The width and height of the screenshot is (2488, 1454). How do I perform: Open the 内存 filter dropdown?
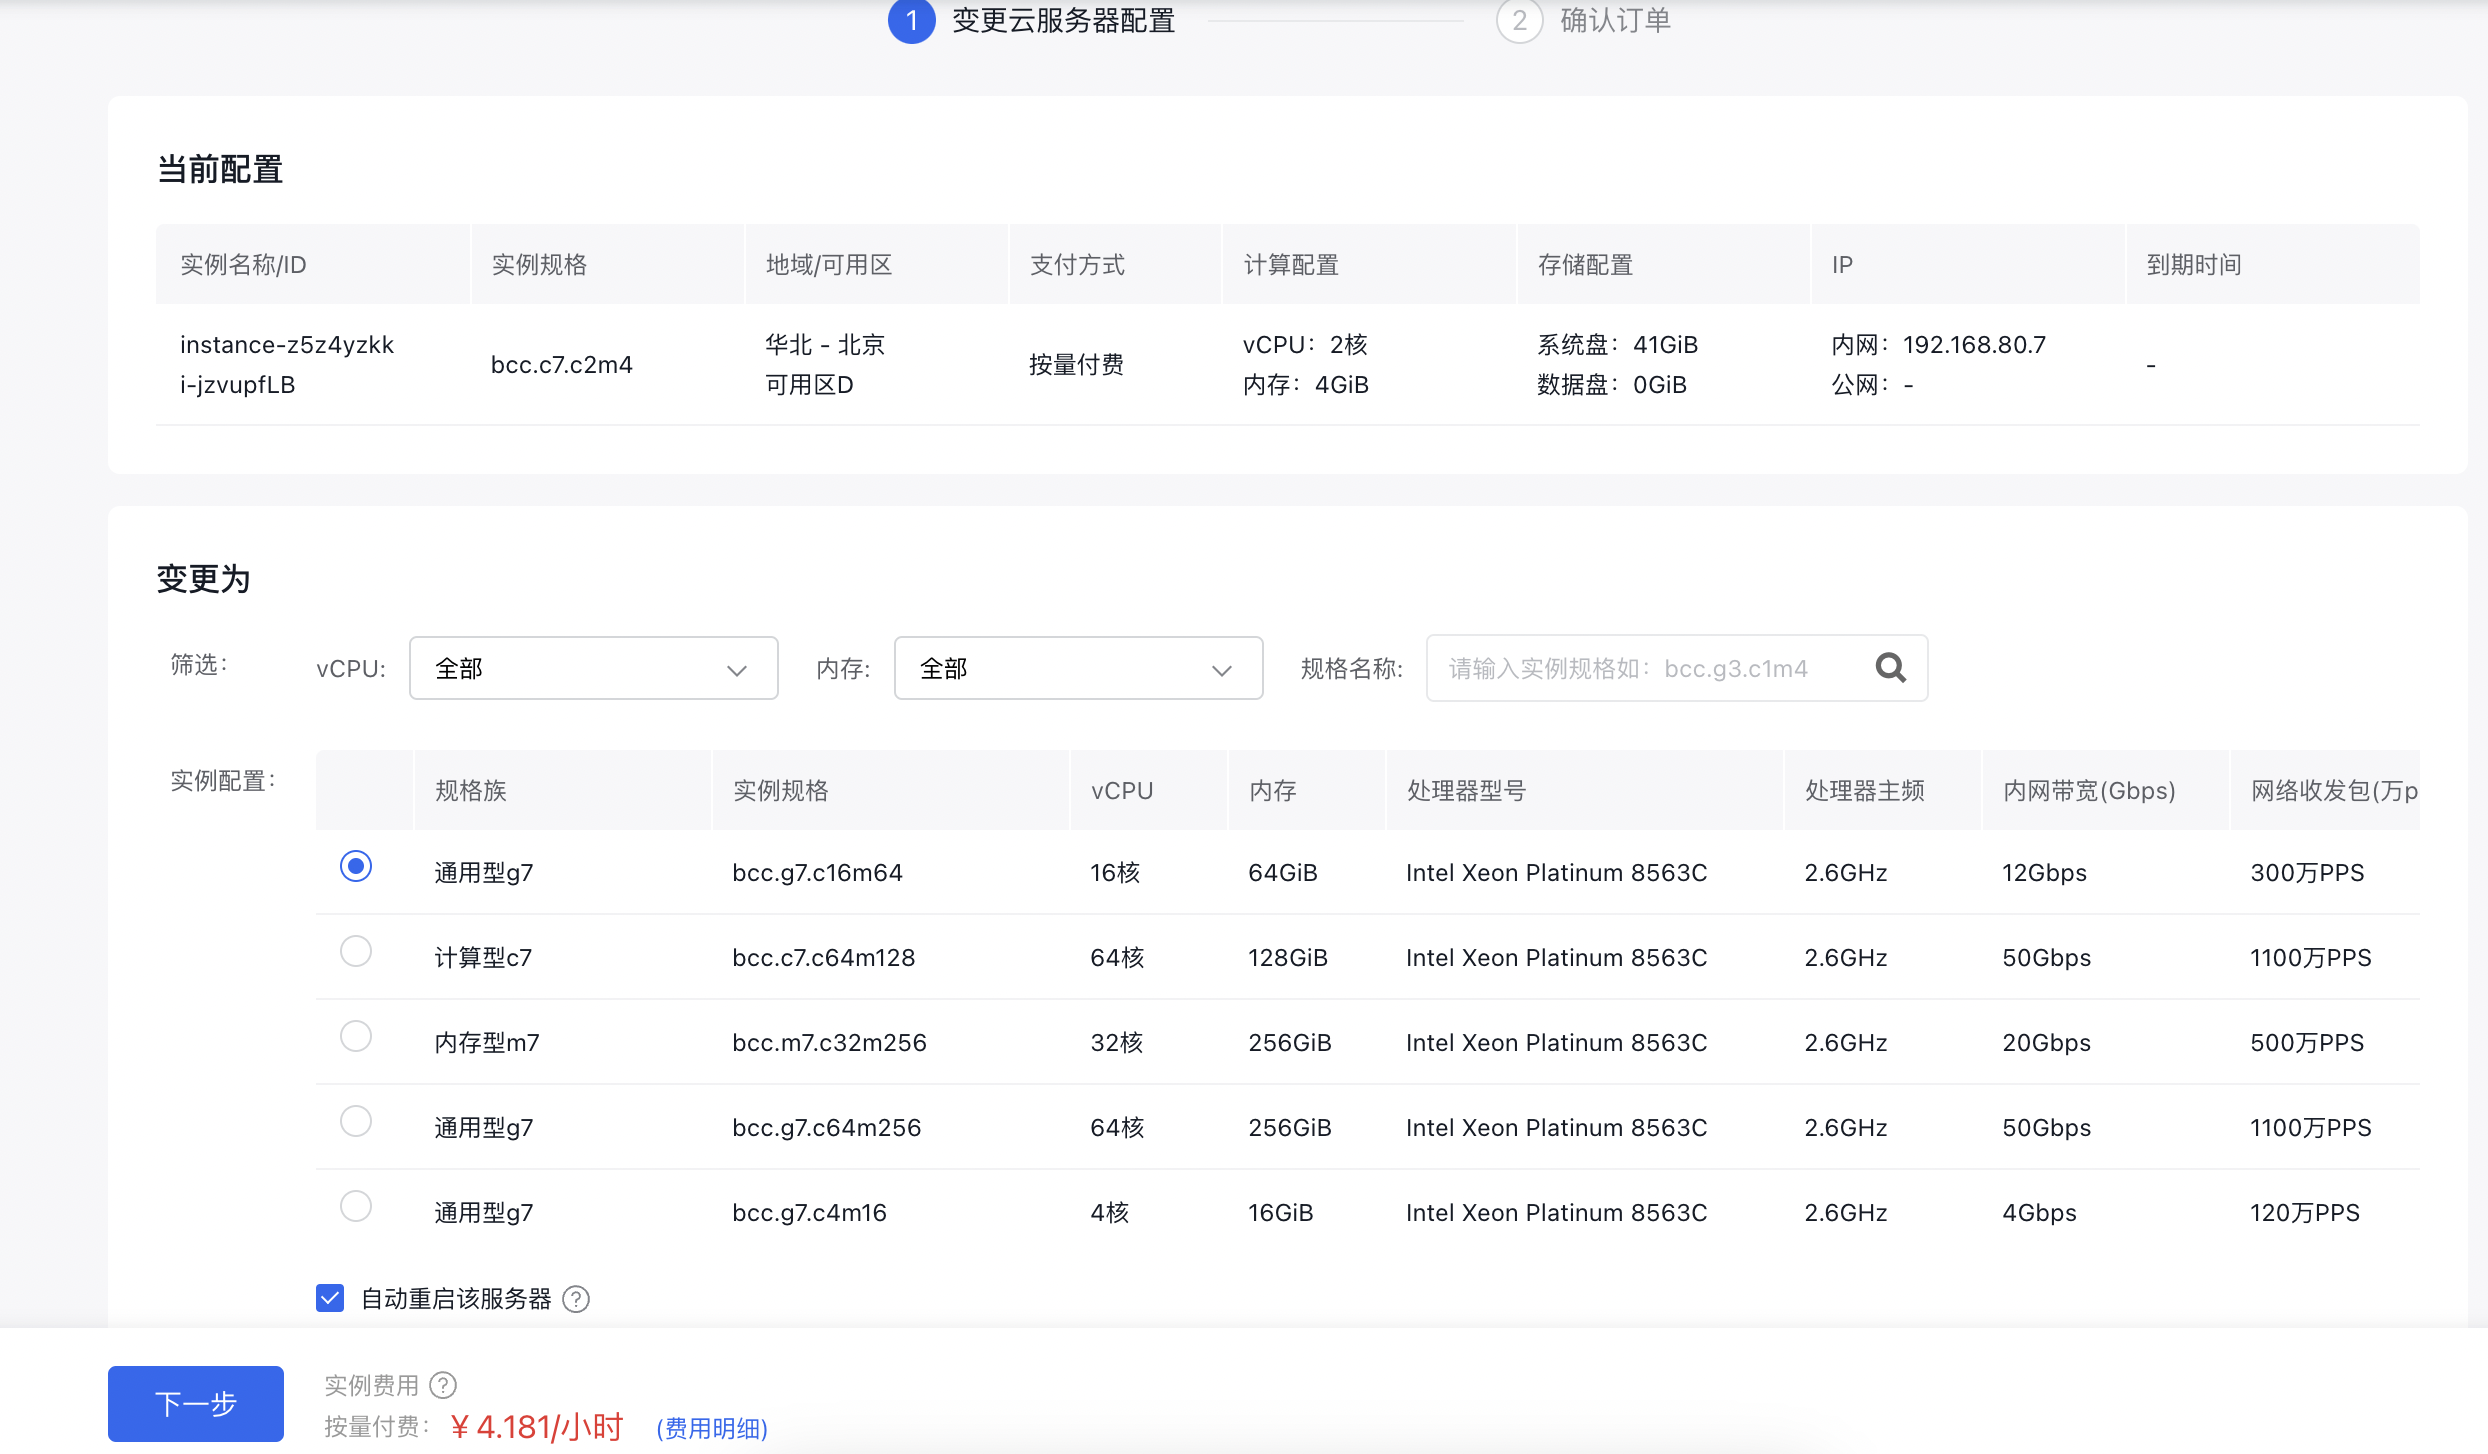tap(1078, 668)
